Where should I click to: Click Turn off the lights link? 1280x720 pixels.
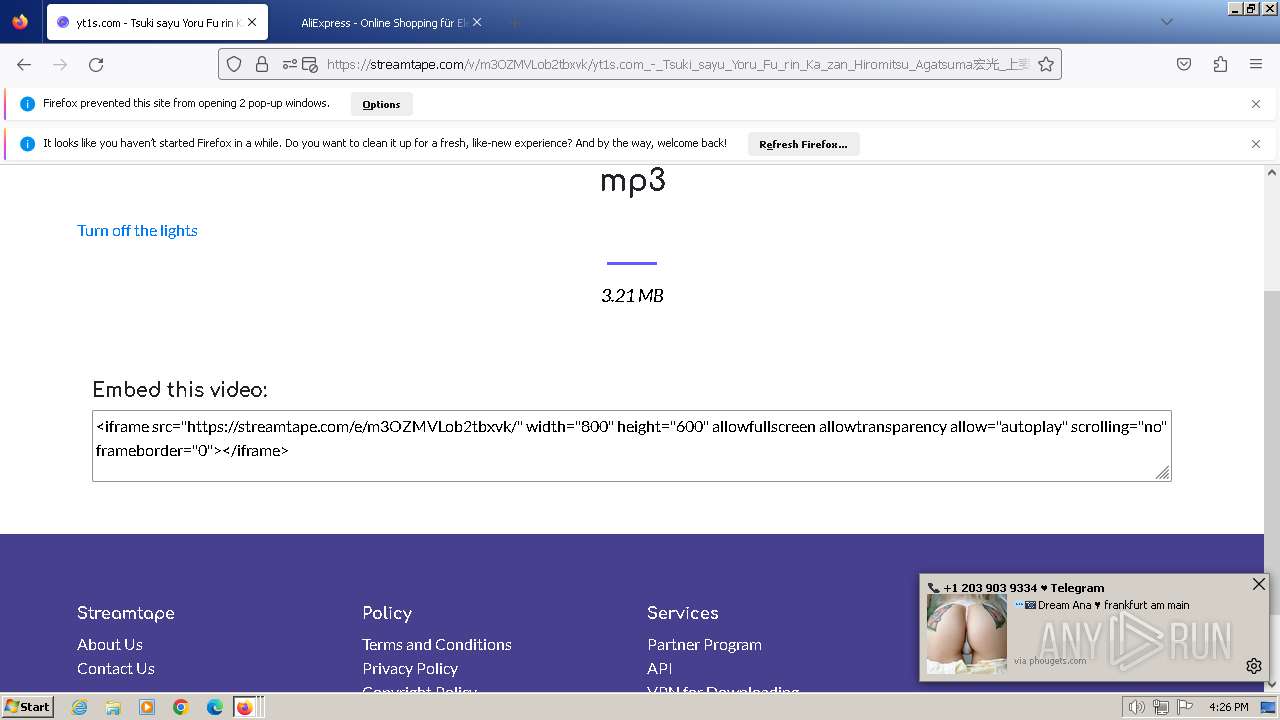coord(137,230)
